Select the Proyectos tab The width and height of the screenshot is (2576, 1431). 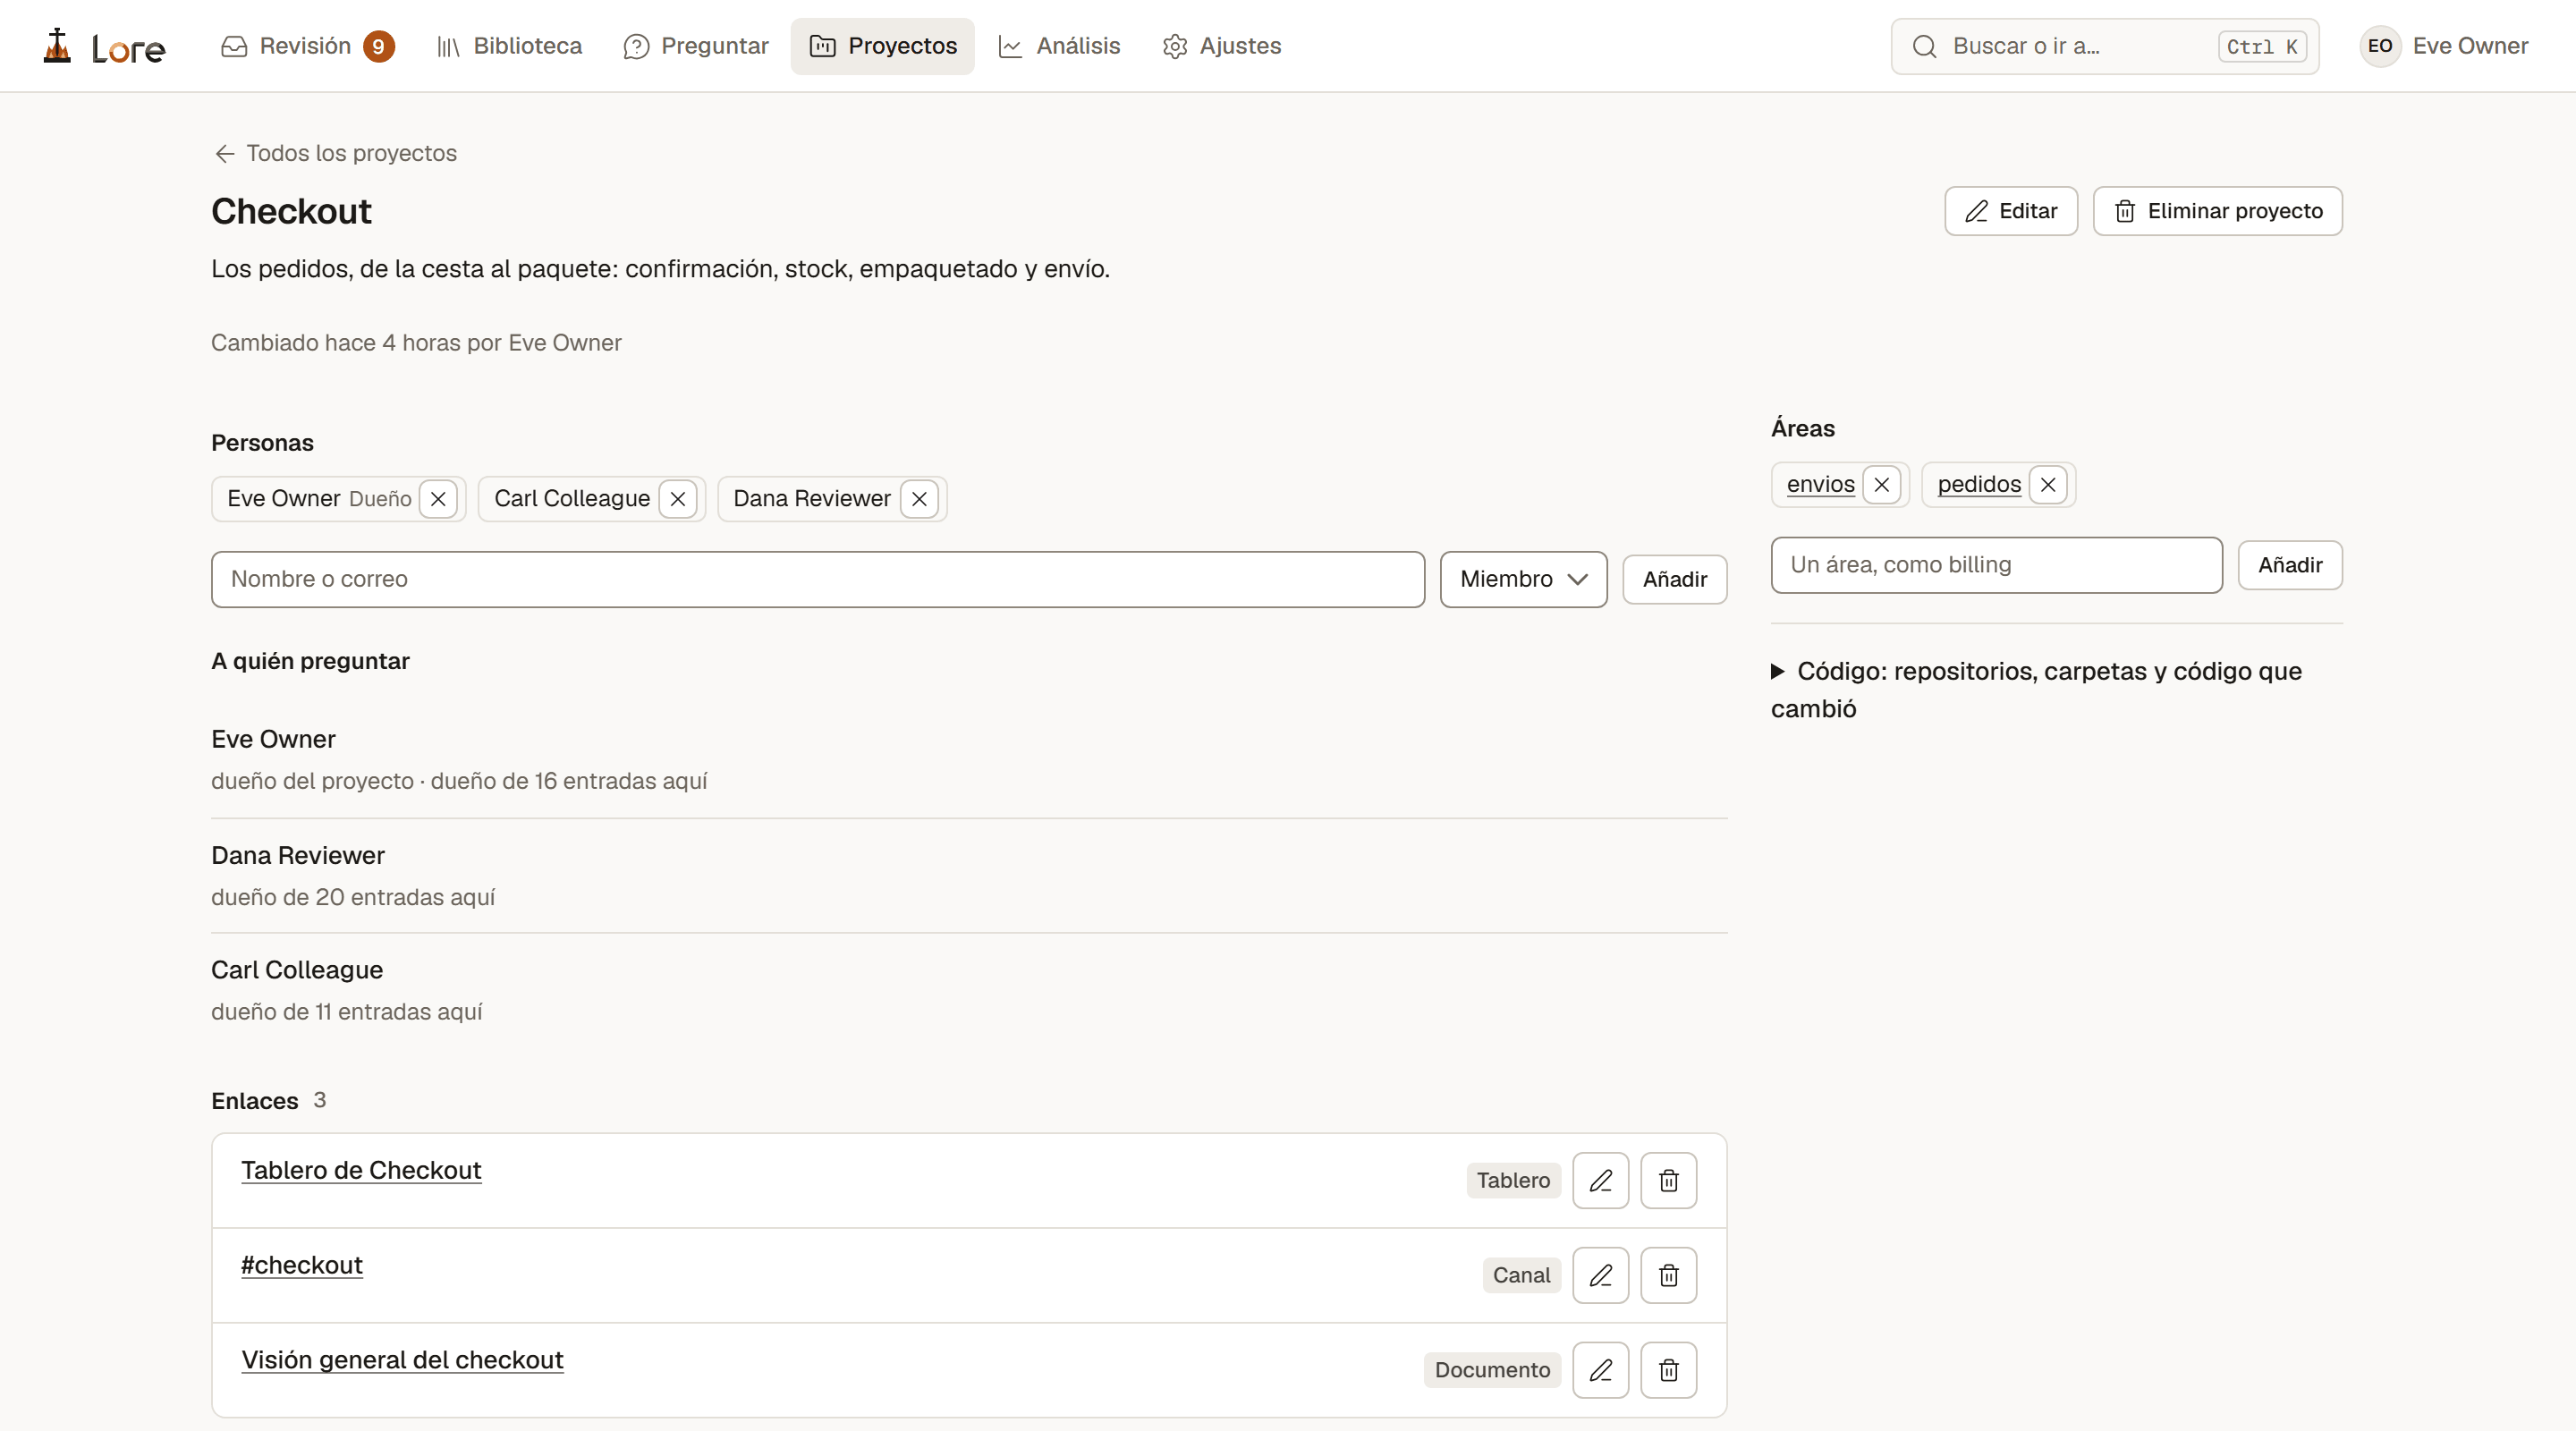pos(882,46)
